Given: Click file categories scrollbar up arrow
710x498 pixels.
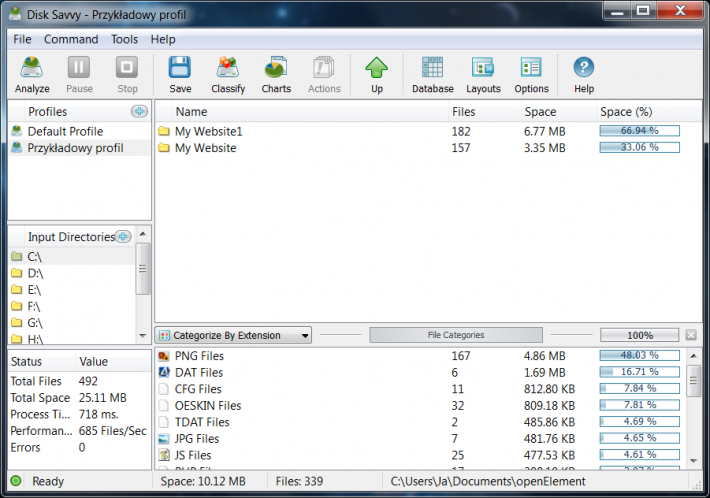Looking at the screenshot, I should pos(693,356).
